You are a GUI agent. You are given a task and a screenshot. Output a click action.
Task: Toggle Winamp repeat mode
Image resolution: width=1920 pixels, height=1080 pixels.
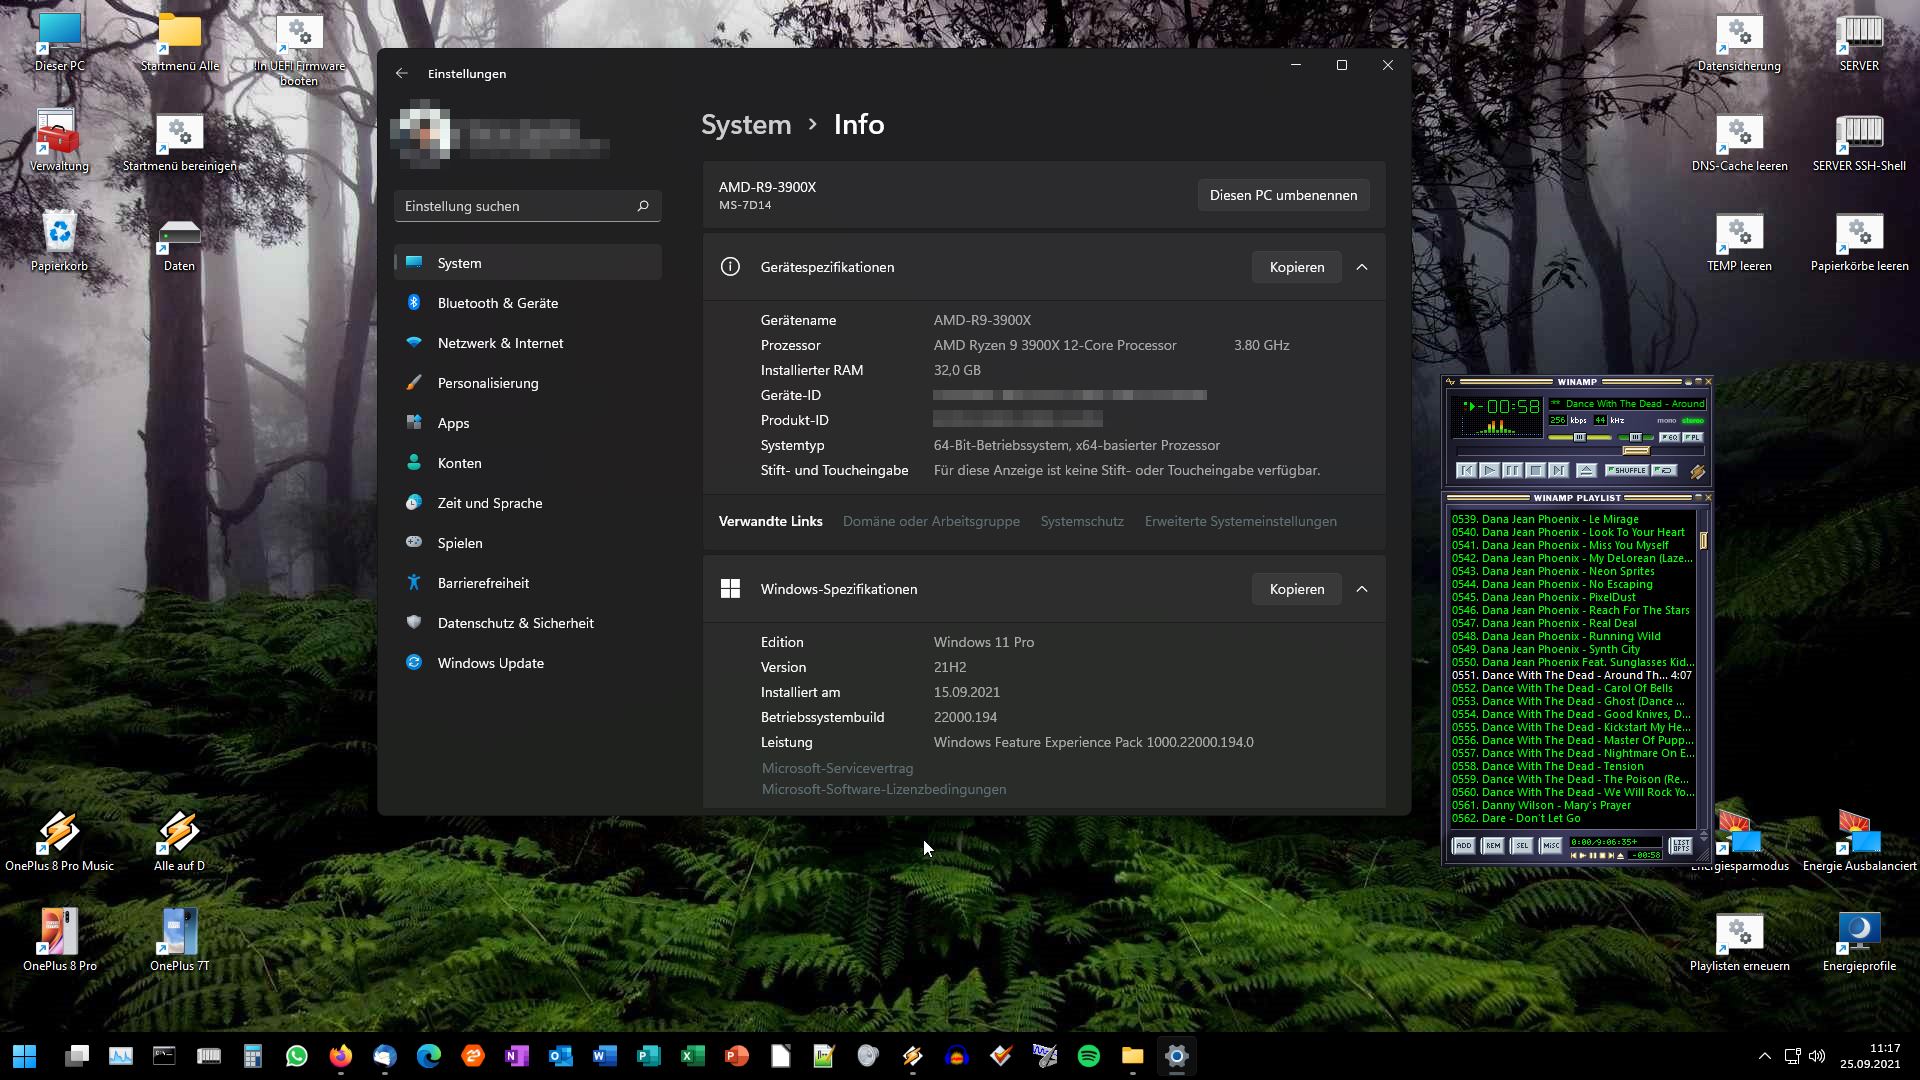coord(1665,470)
